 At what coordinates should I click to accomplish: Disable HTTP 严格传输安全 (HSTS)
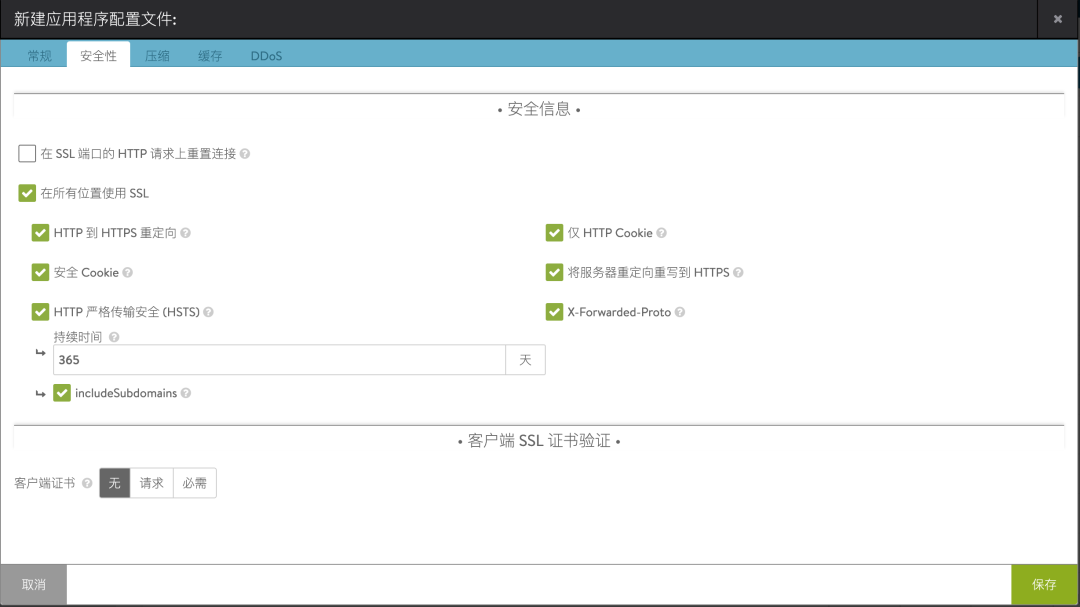40,312
